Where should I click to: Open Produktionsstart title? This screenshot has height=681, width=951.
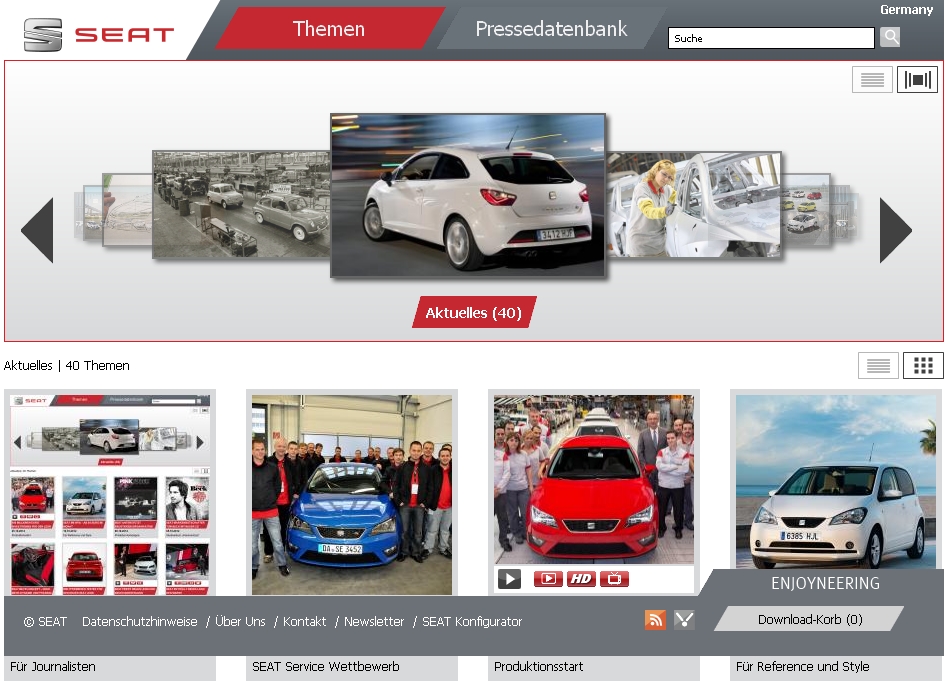click(539, 666)
